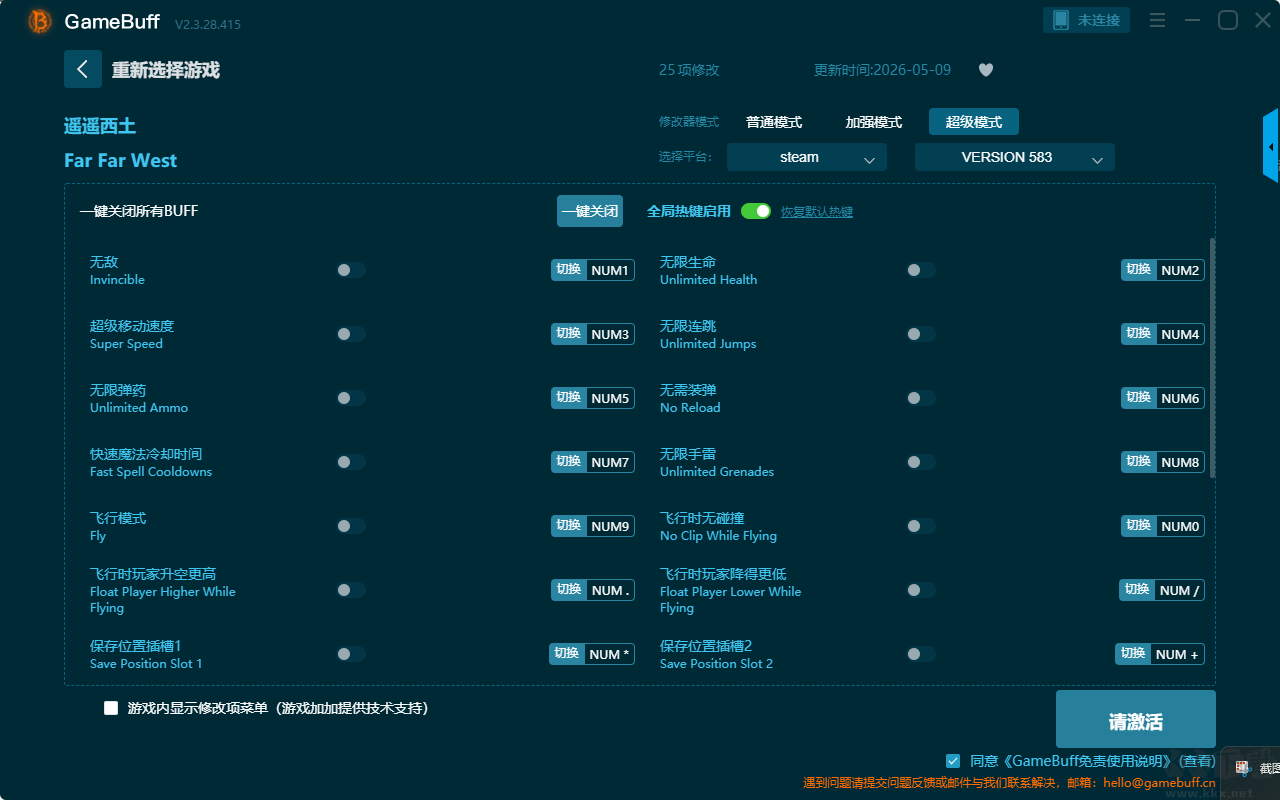Click the GameBuff logo icon
The width and height of the screenshot is (1280, 800).
click(40, 21)
